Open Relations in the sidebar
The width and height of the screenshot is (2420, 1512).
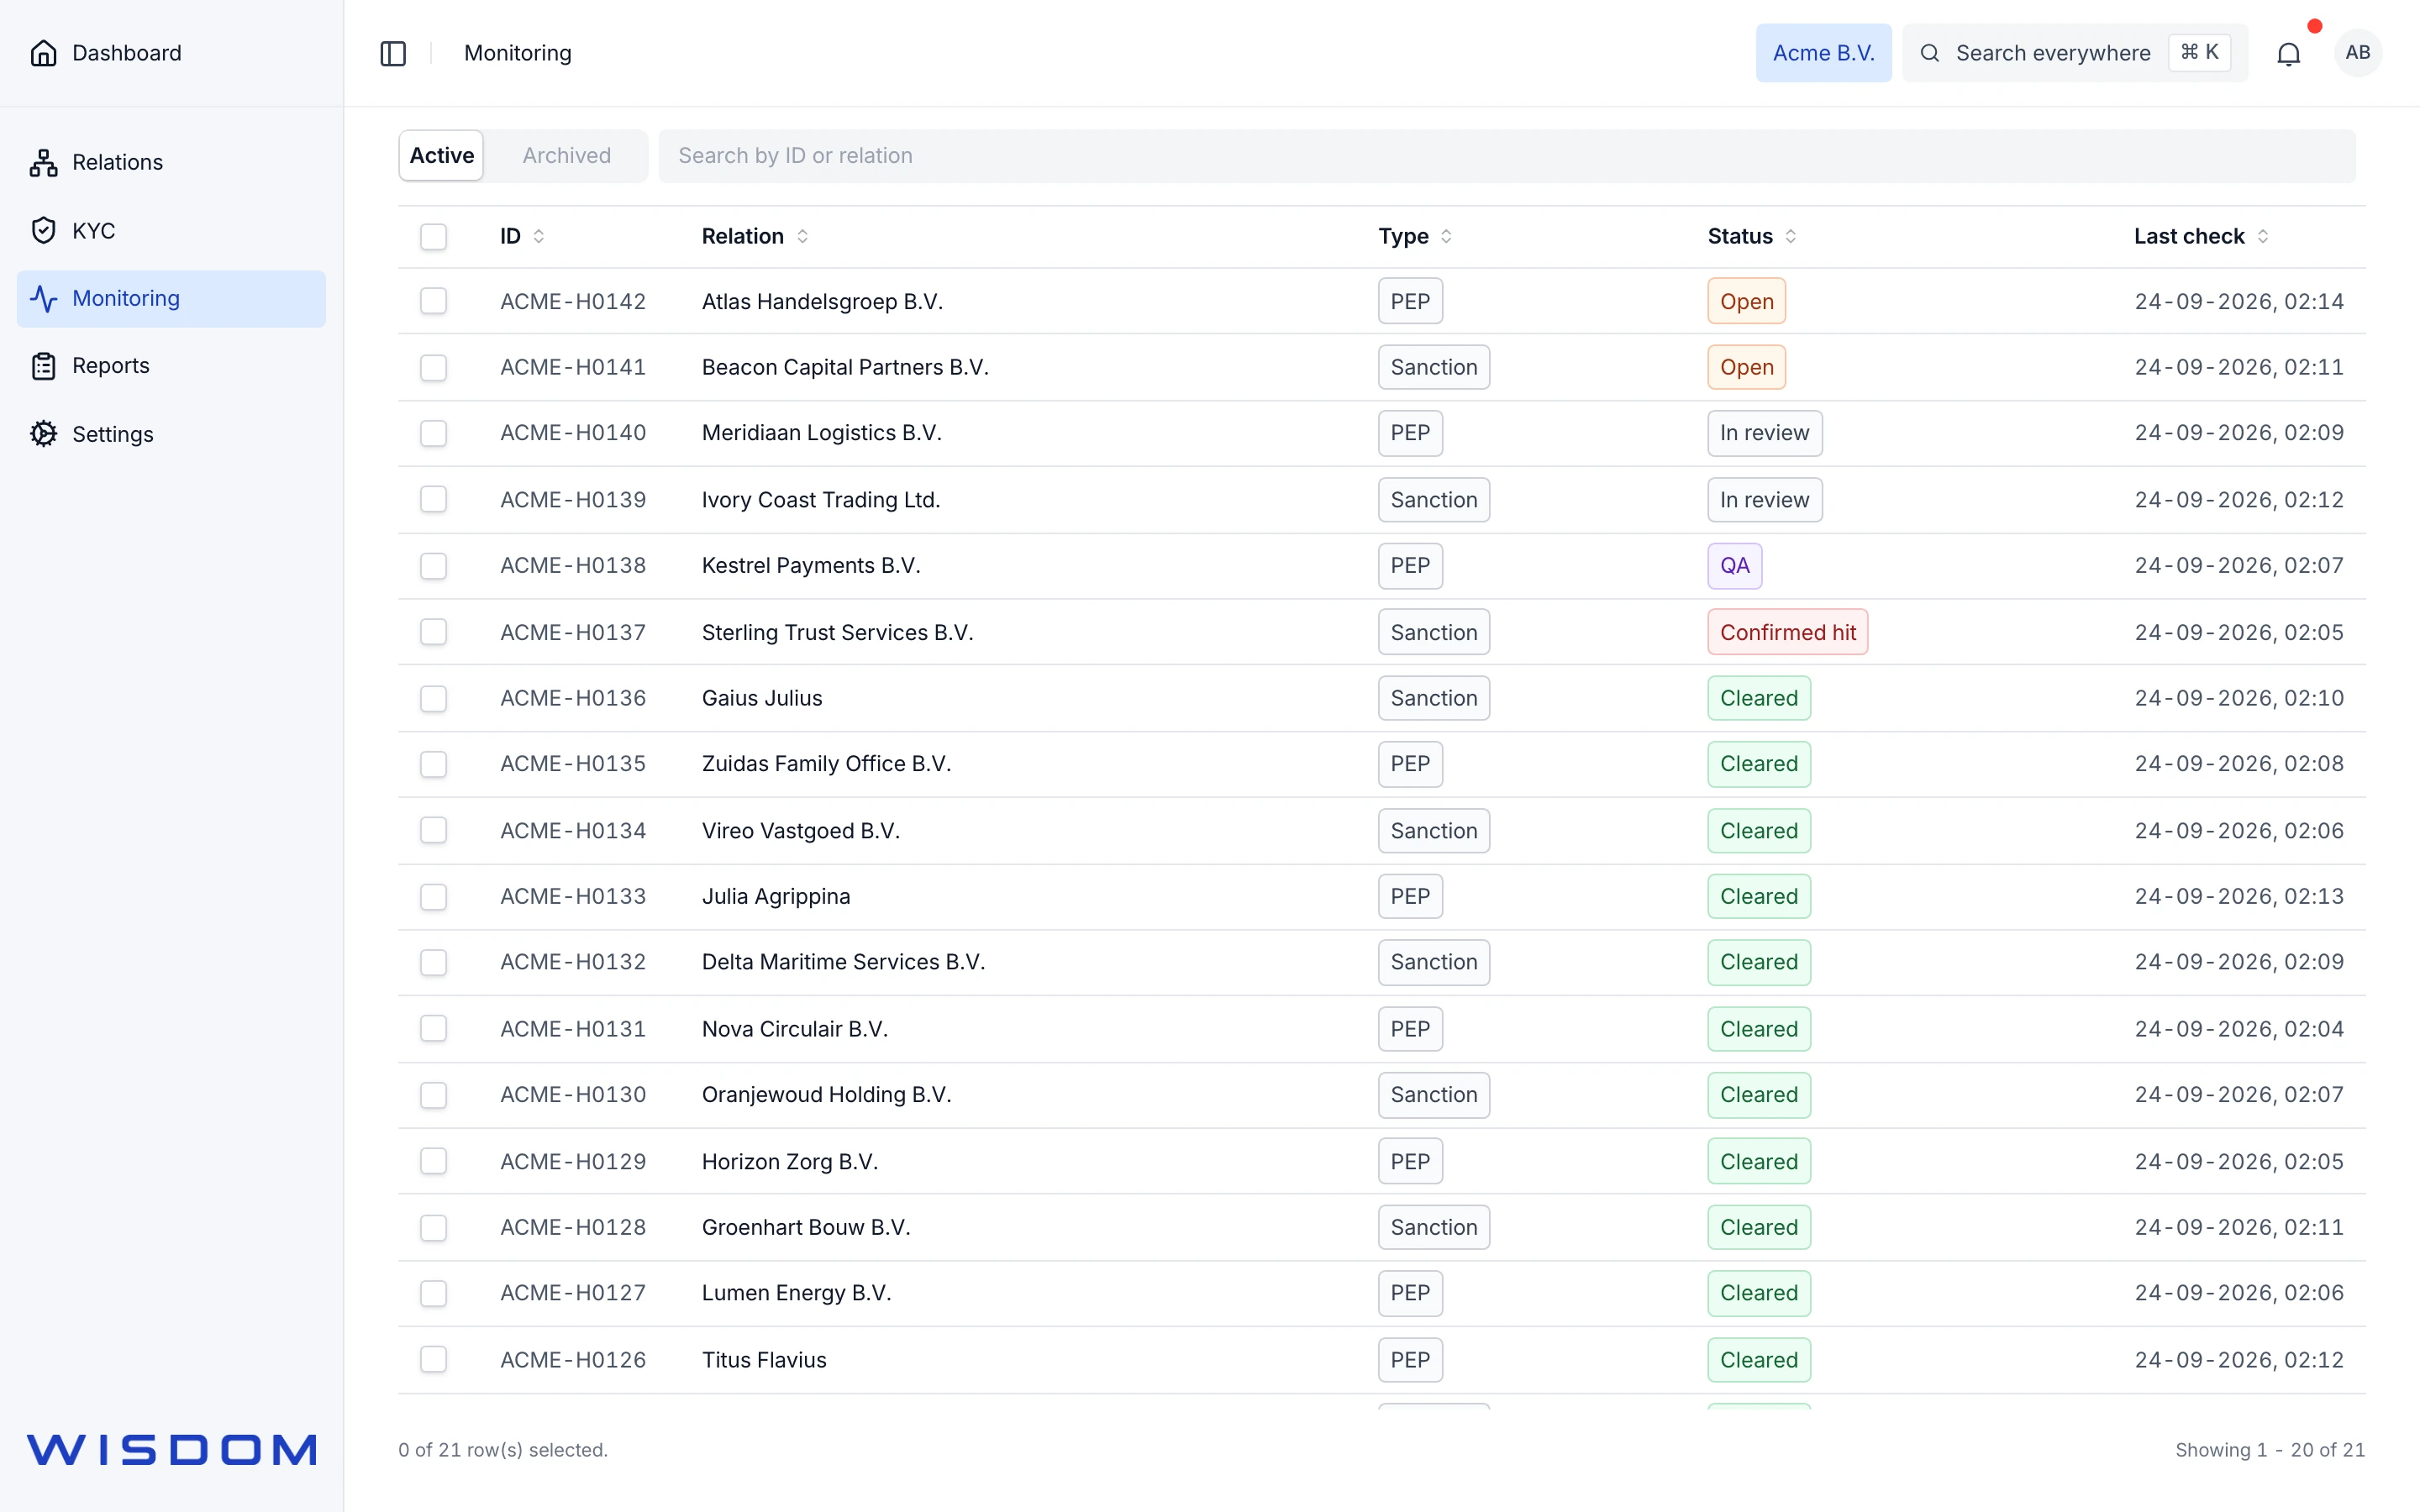[171, 162]
